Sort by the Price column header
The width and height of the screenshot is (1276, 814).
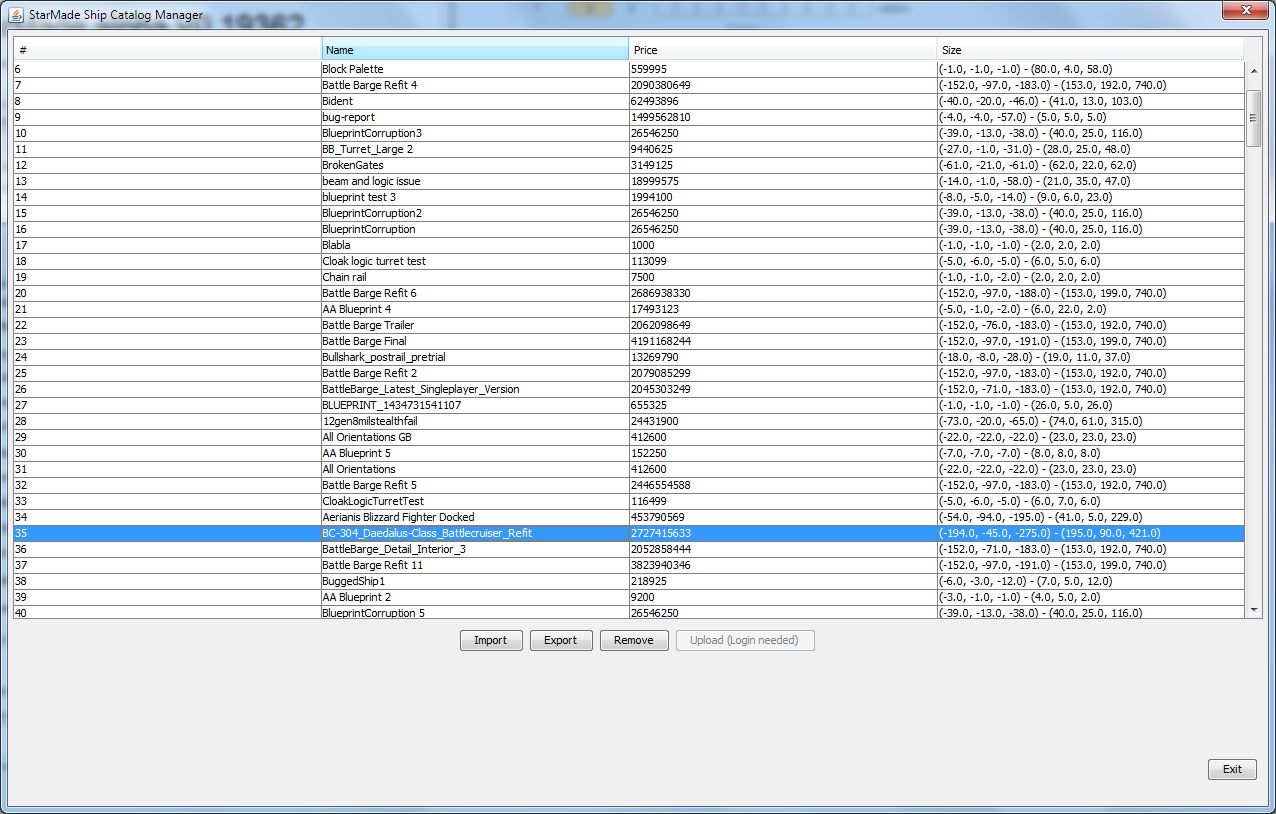click(782, 50)
